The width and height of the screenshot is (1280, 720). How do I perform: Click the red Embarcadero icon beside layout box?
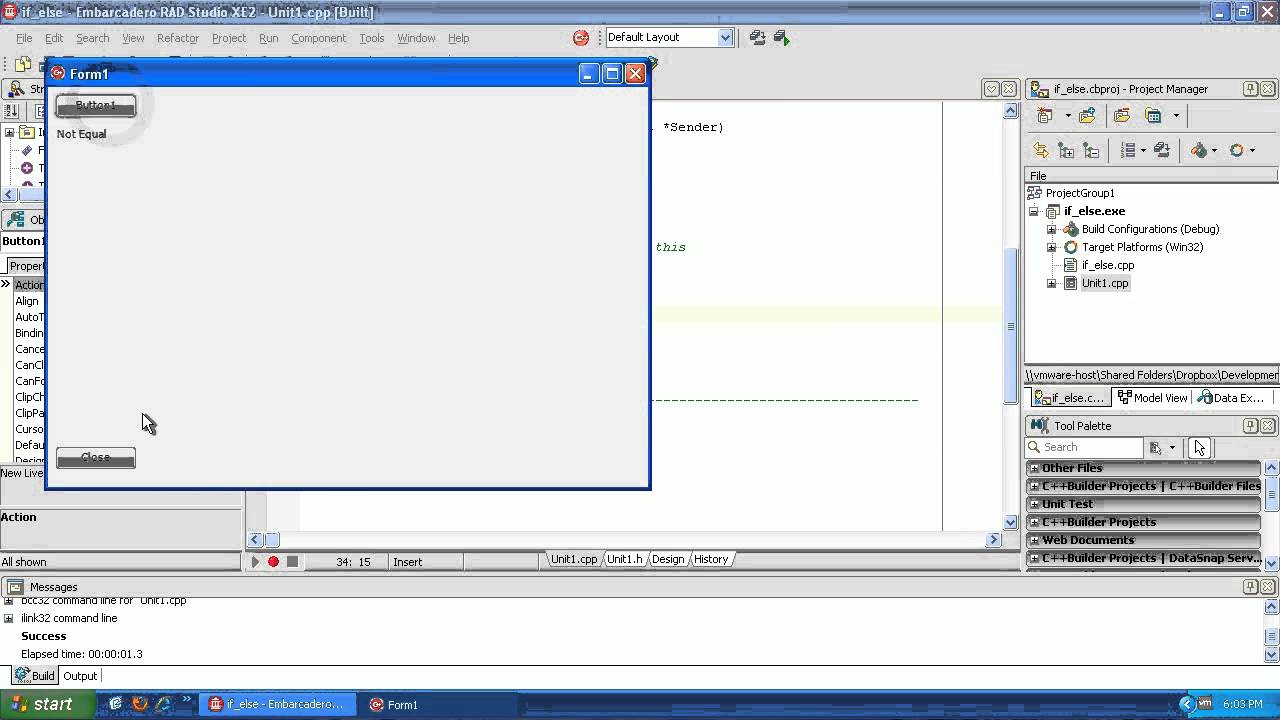click(581, 38)
